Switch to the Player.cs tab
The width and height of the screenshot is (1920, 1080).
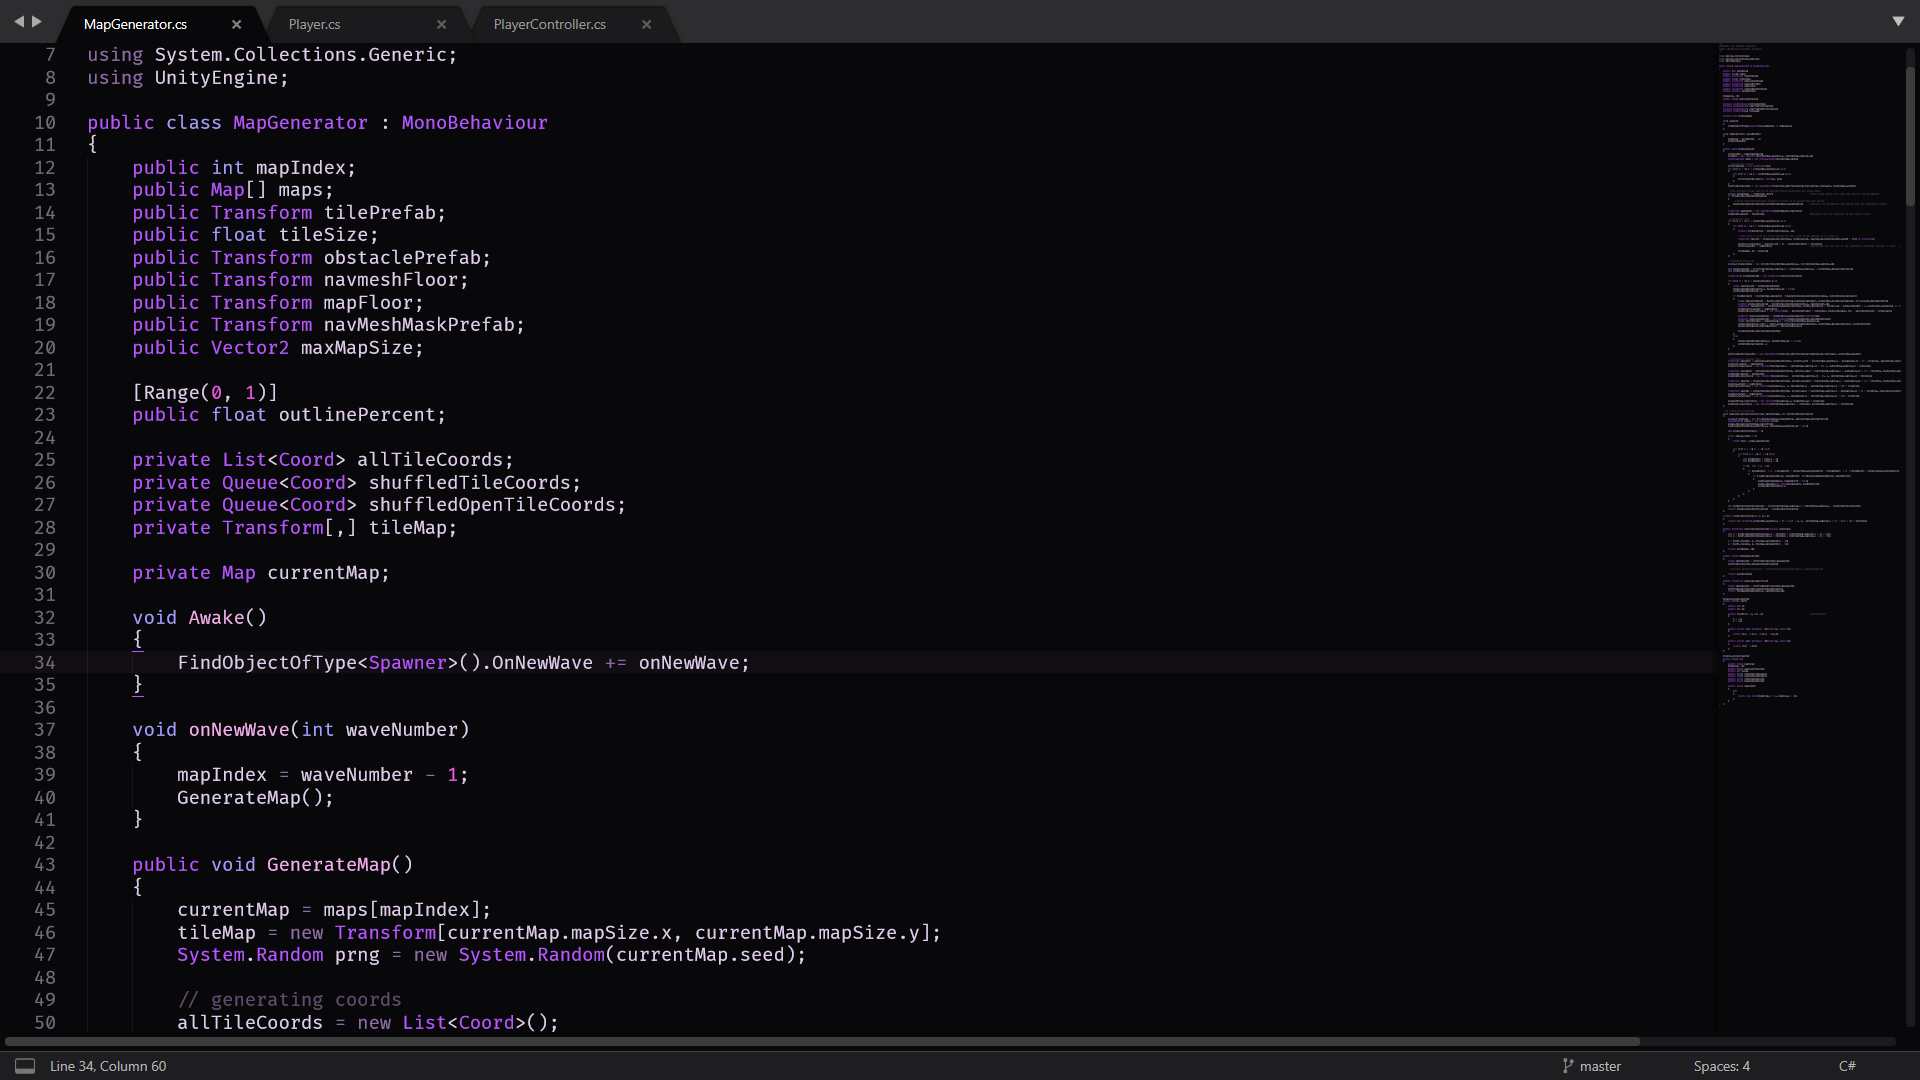pos(315,24)
